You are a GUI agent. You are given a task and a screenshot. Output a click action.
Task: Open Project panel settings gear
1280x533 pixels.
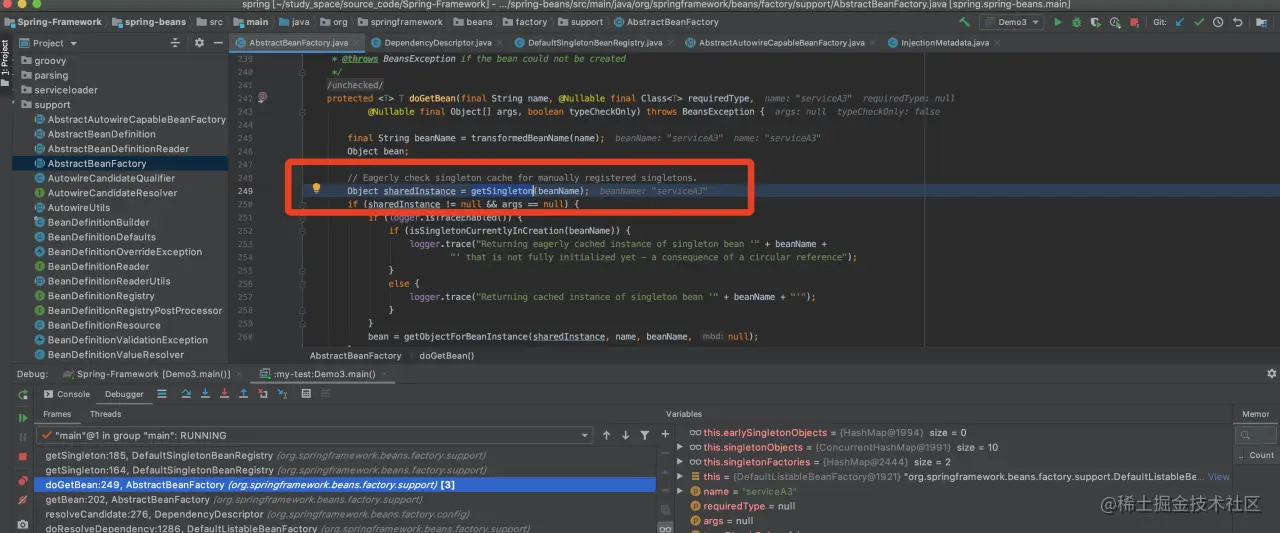click(199, 43)
